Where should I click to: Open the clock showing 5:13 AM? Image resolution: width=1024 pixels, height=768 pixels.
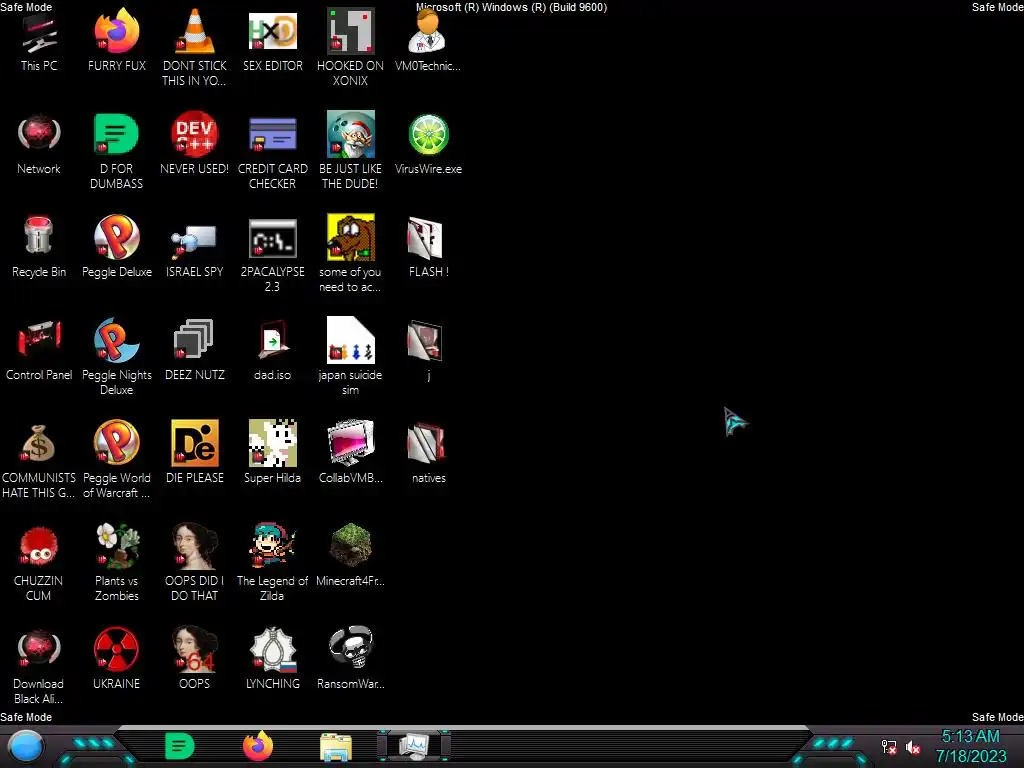(970, 737)
